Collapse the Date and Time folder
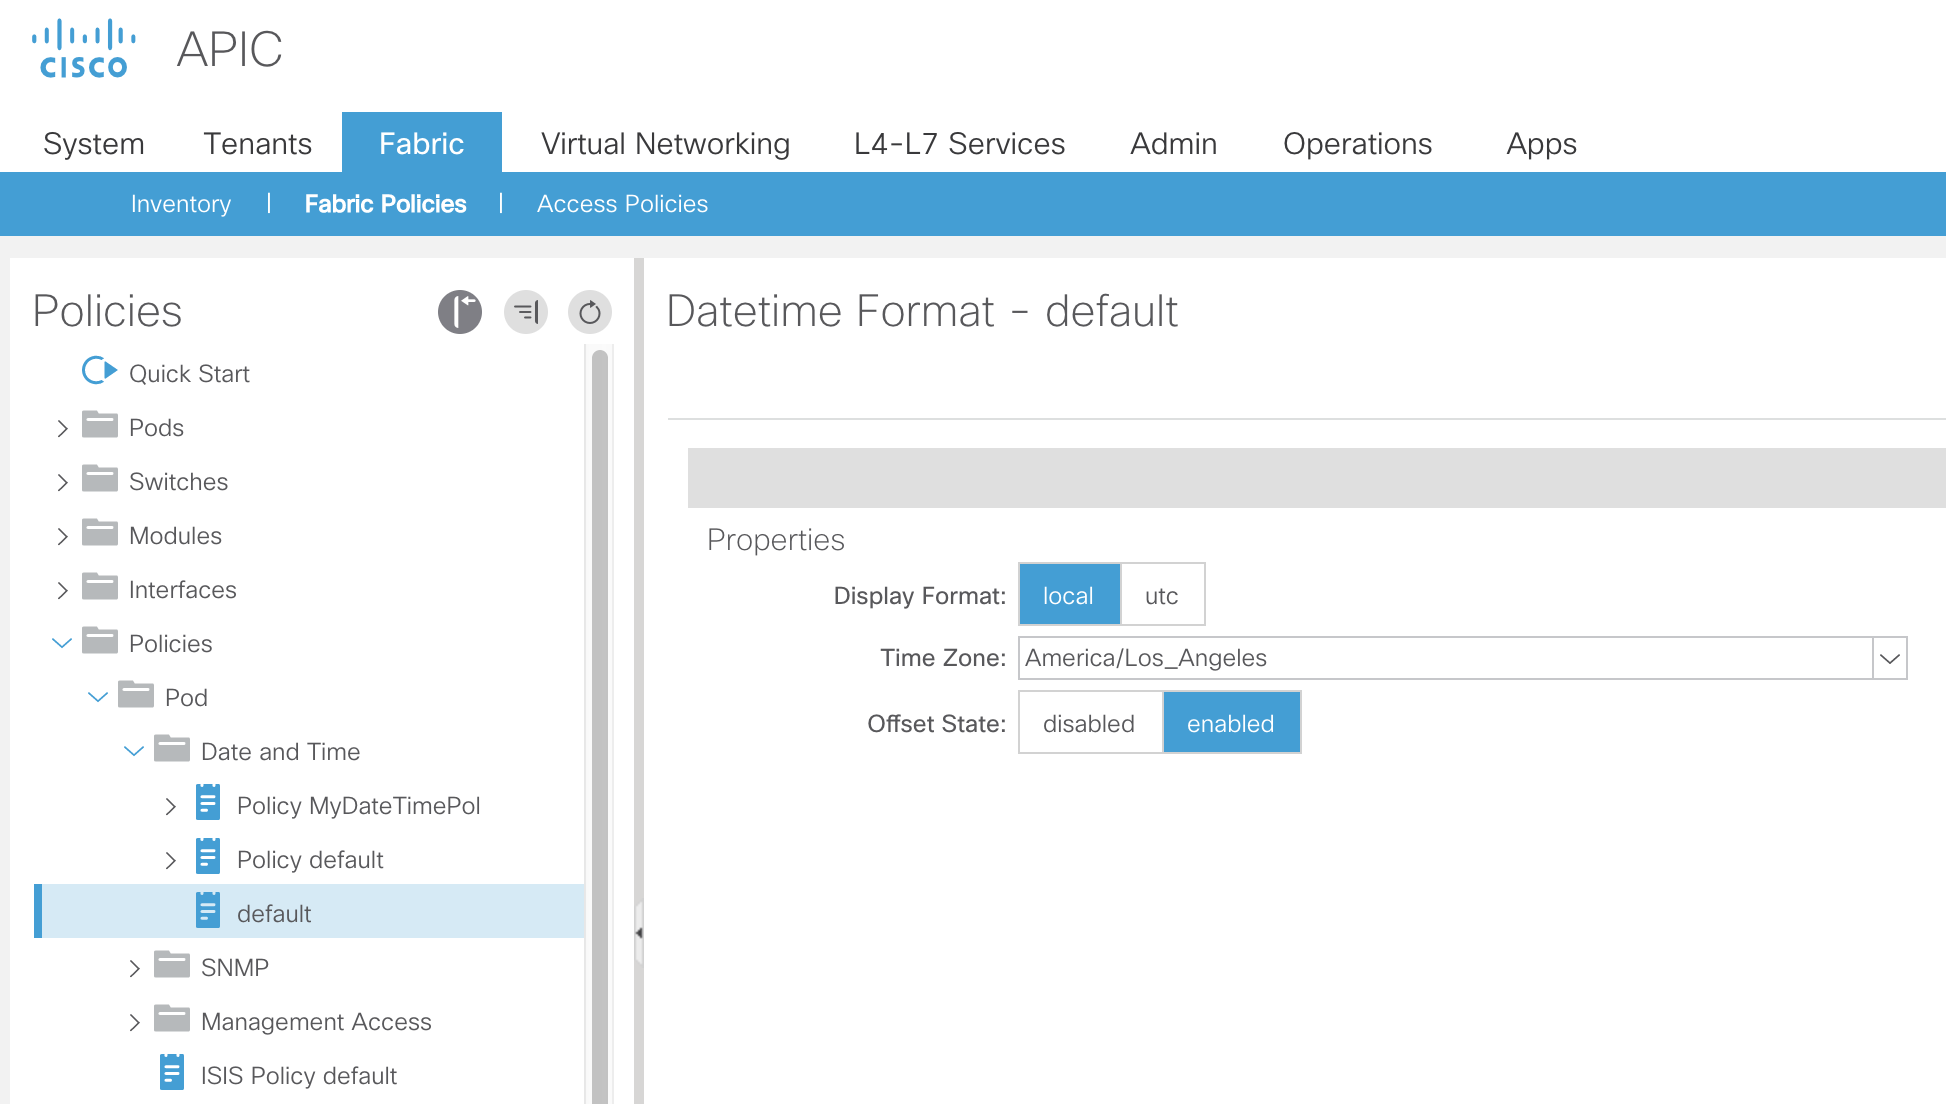Viewport: 1946px width, 1104px height. 134,751
